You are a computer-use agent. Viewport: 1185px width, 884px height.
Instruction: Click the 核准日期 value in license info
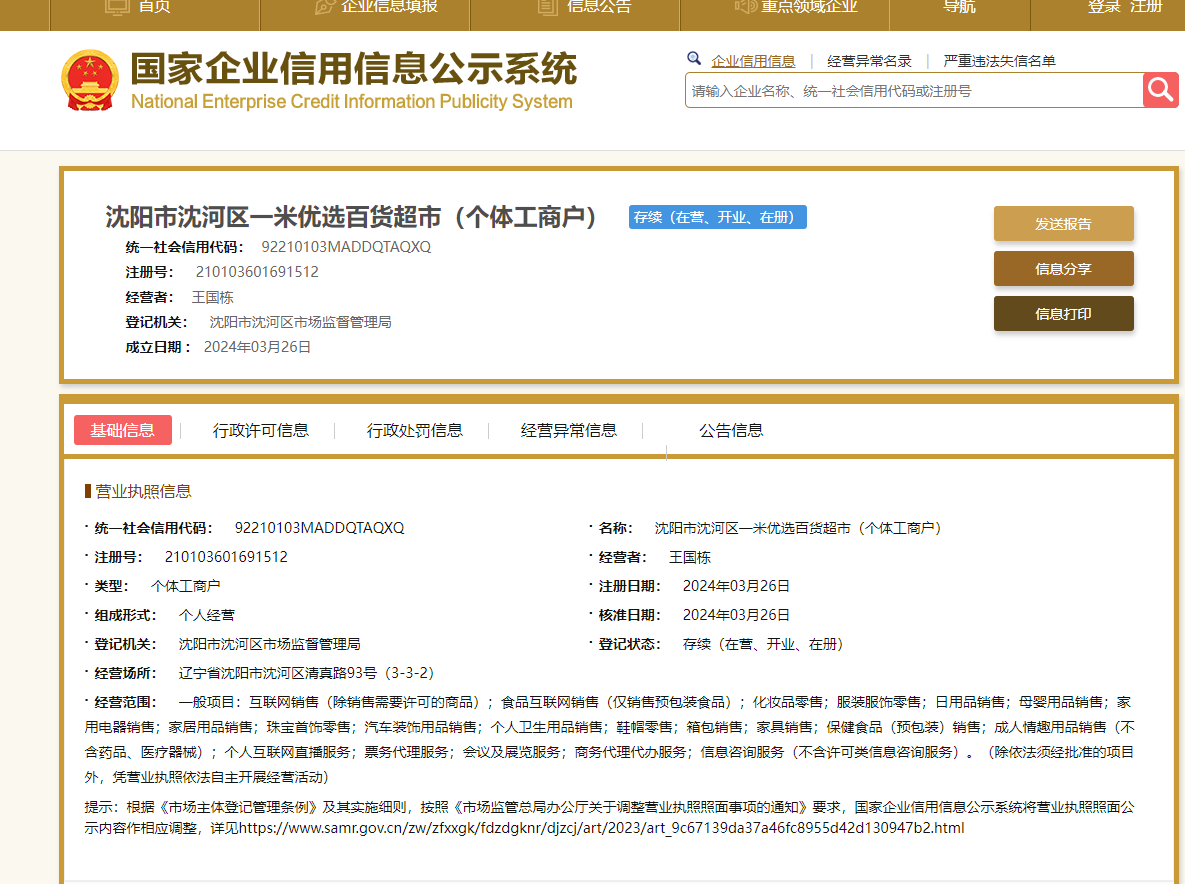click(736, 615)
